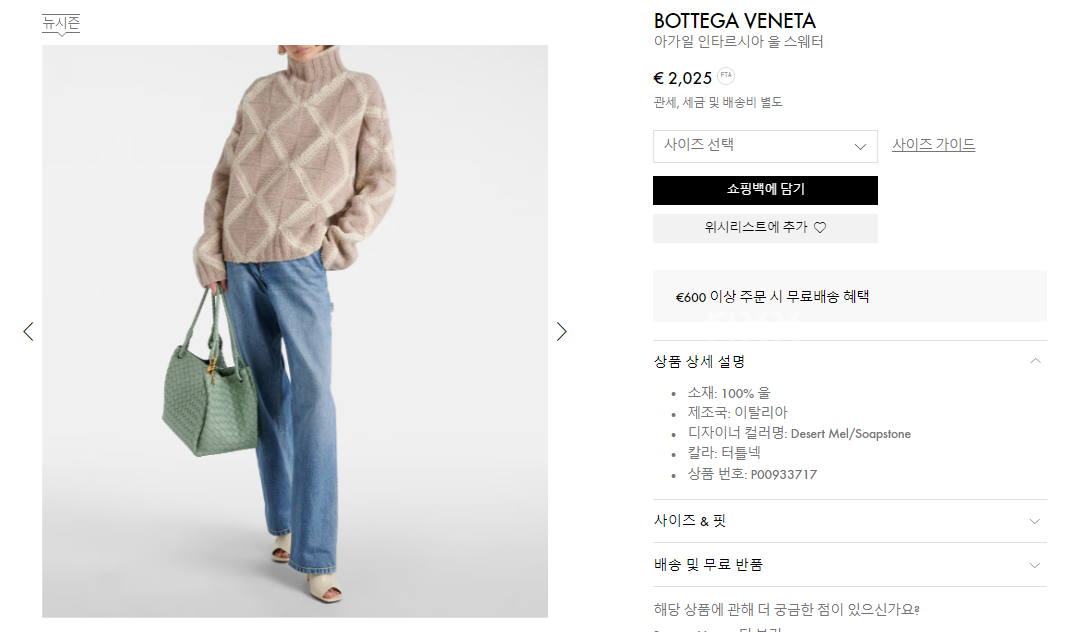The height and width of the screenshot is (632, 1075).
Task: Click the product title 아가일 인타르시아 울 스웨터
Action: click(x=738, y=42)
